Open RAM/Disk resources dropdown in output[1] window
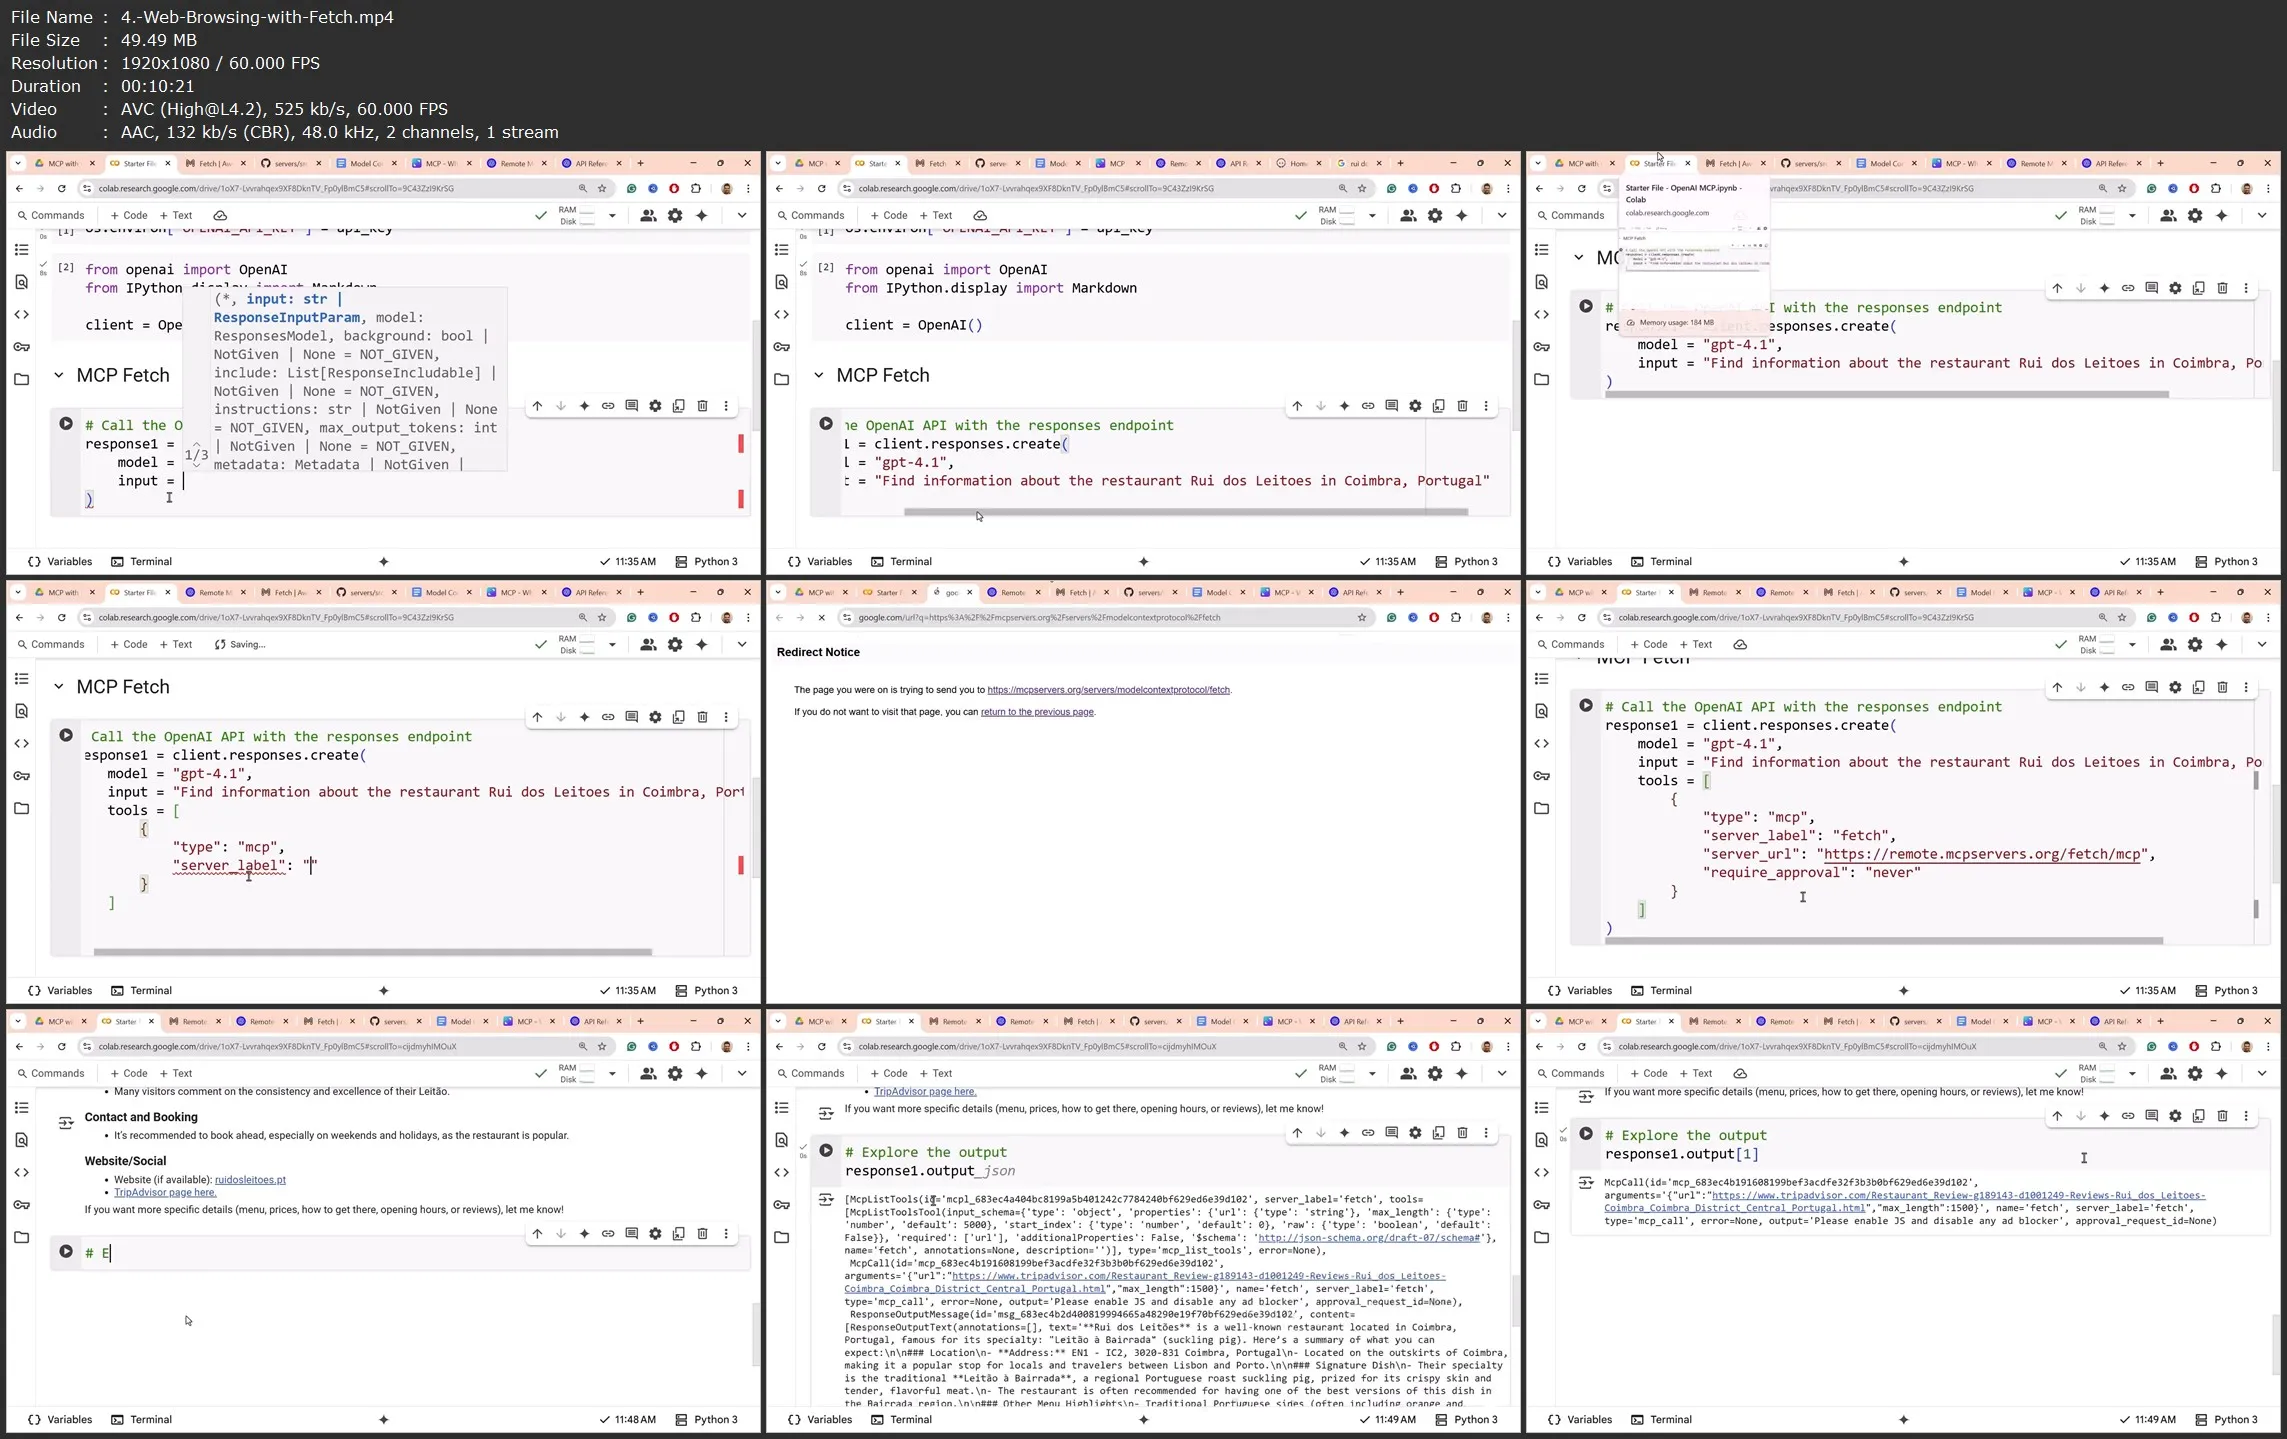 point(2132,1074)
